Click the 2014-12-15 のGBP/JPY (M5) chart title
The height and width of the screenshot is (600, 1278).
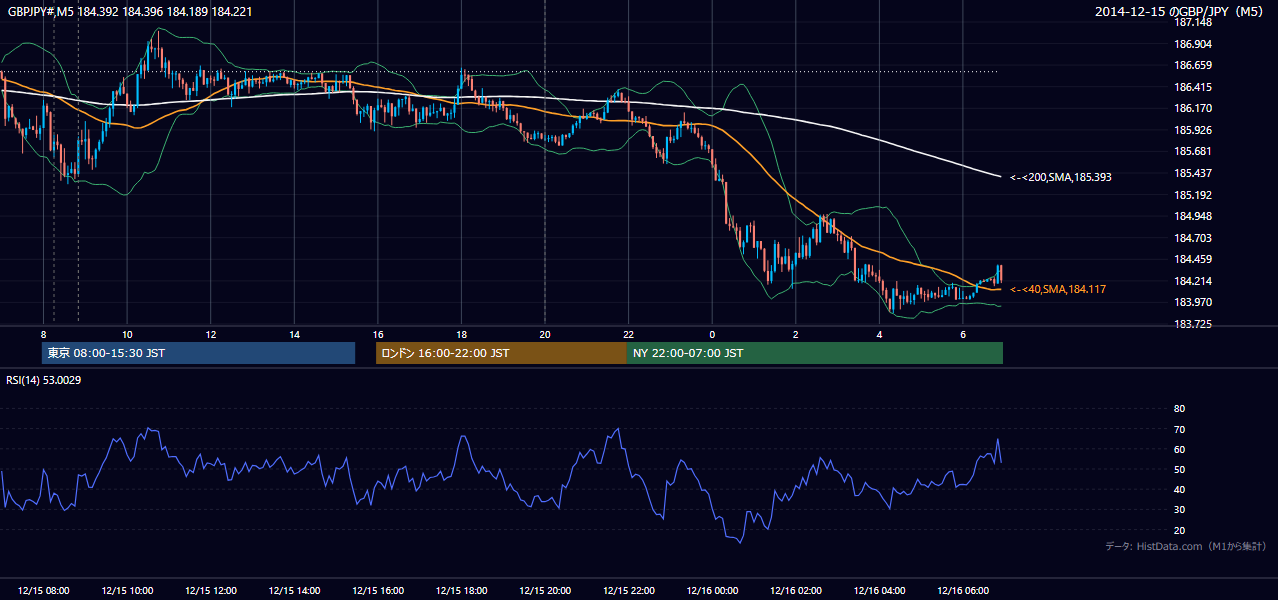pos(1180,12)
